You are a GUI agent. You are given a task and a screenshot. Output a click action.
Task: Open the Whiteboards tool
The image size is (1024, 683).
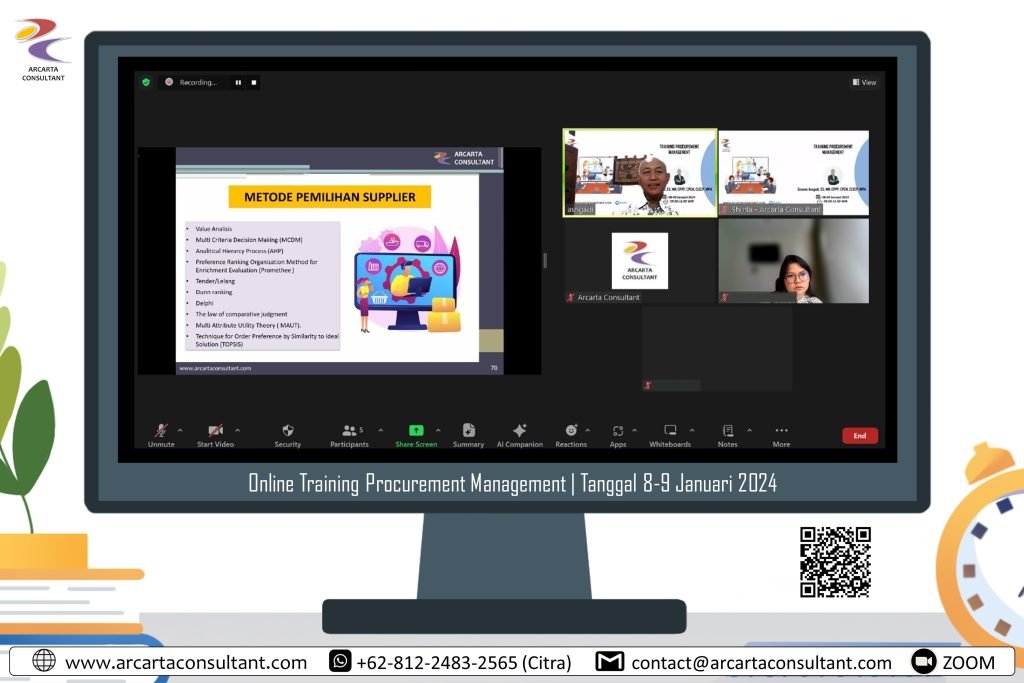[670, 431]
